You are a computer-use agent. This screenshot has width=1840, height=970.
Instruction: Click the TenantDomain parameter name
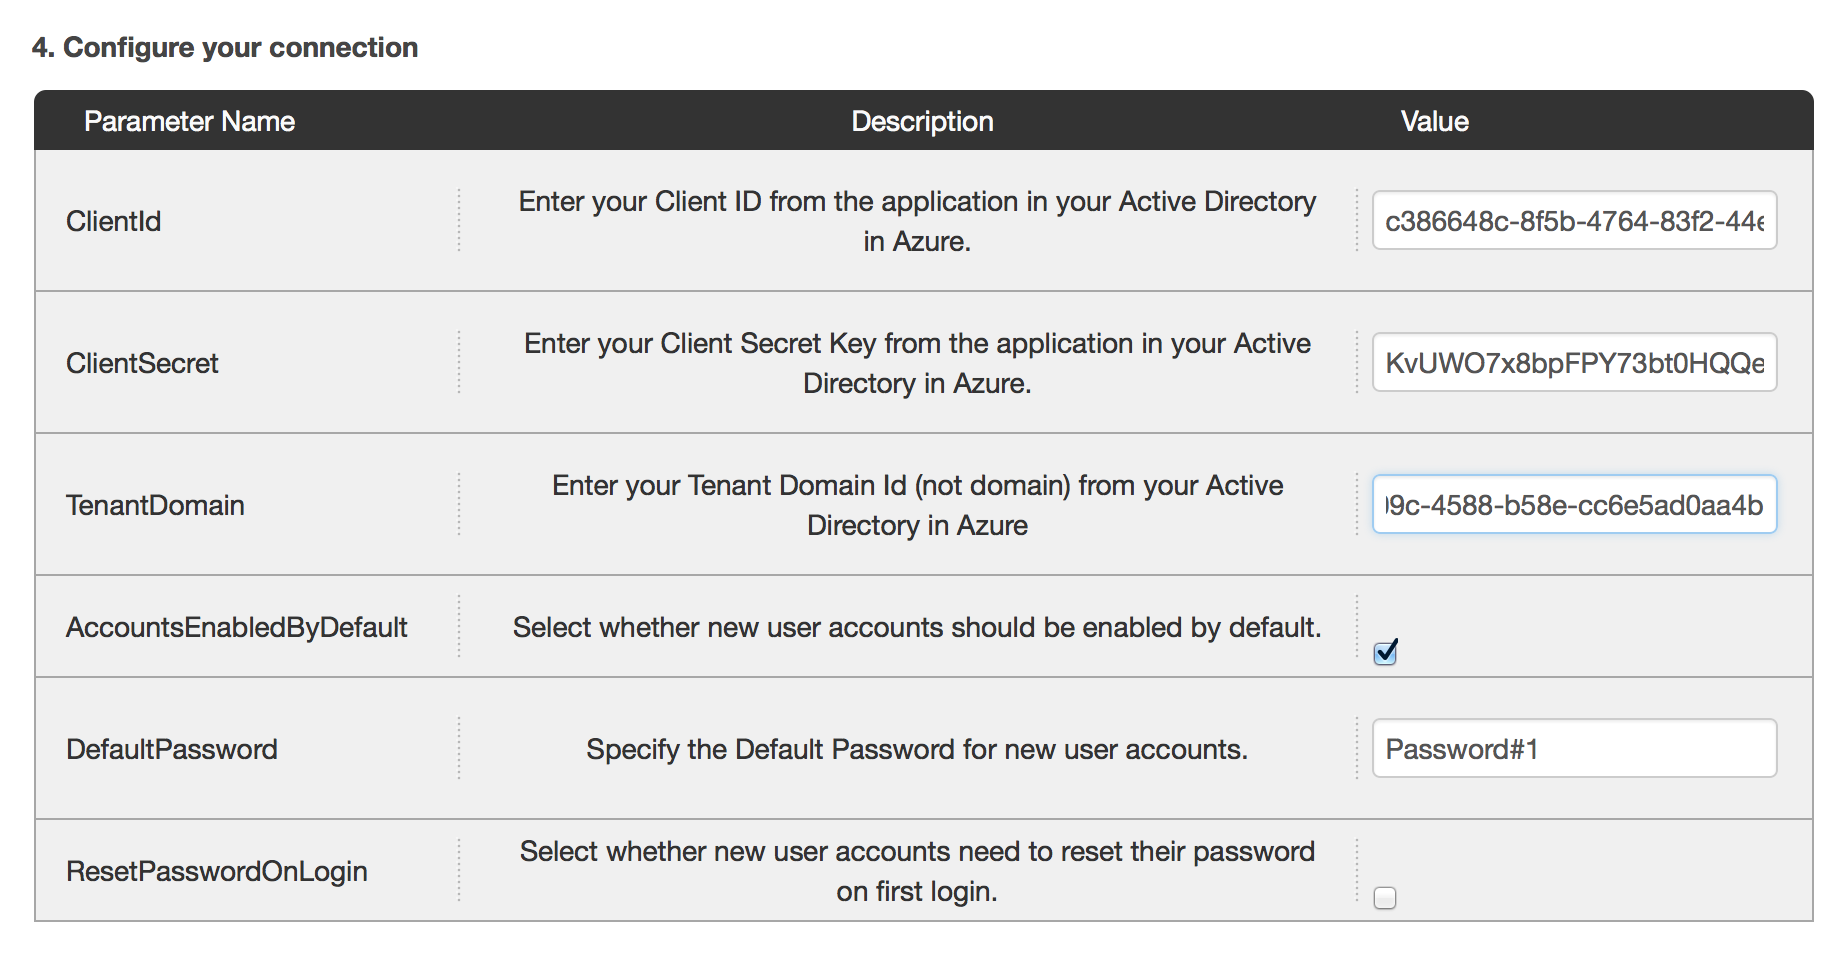pos(155,504)
